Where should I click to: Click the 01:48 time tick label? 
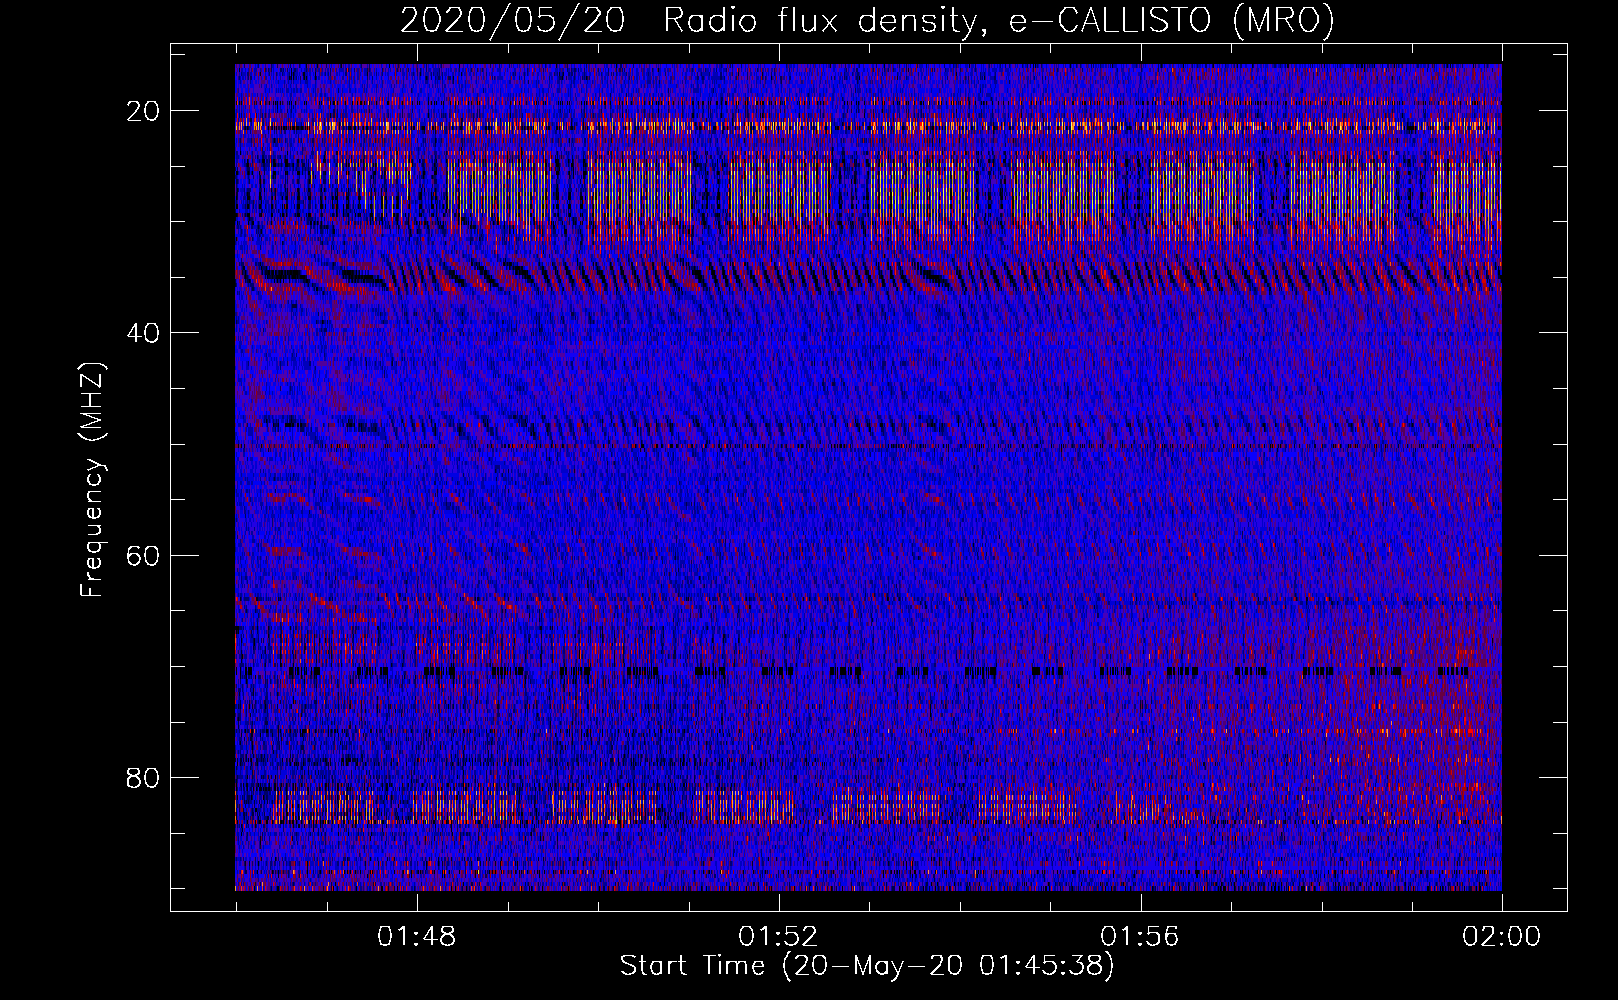tap(416, 937)
